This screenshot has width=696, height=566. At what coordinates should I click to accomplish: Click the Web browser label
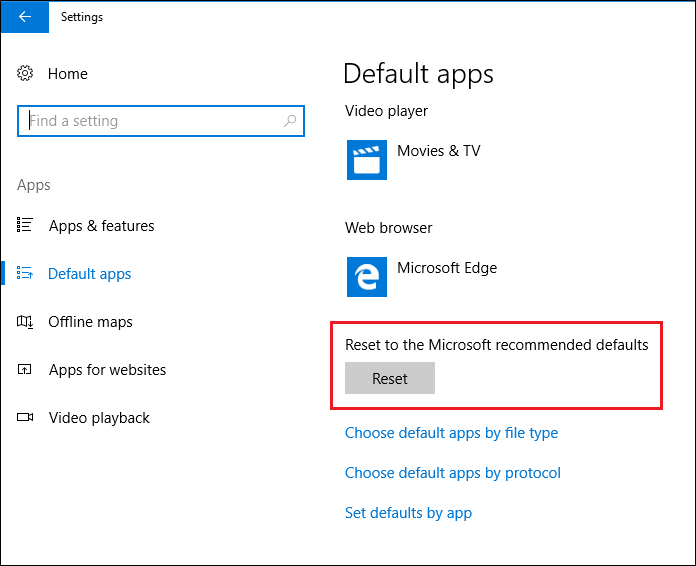click(388, 228)
